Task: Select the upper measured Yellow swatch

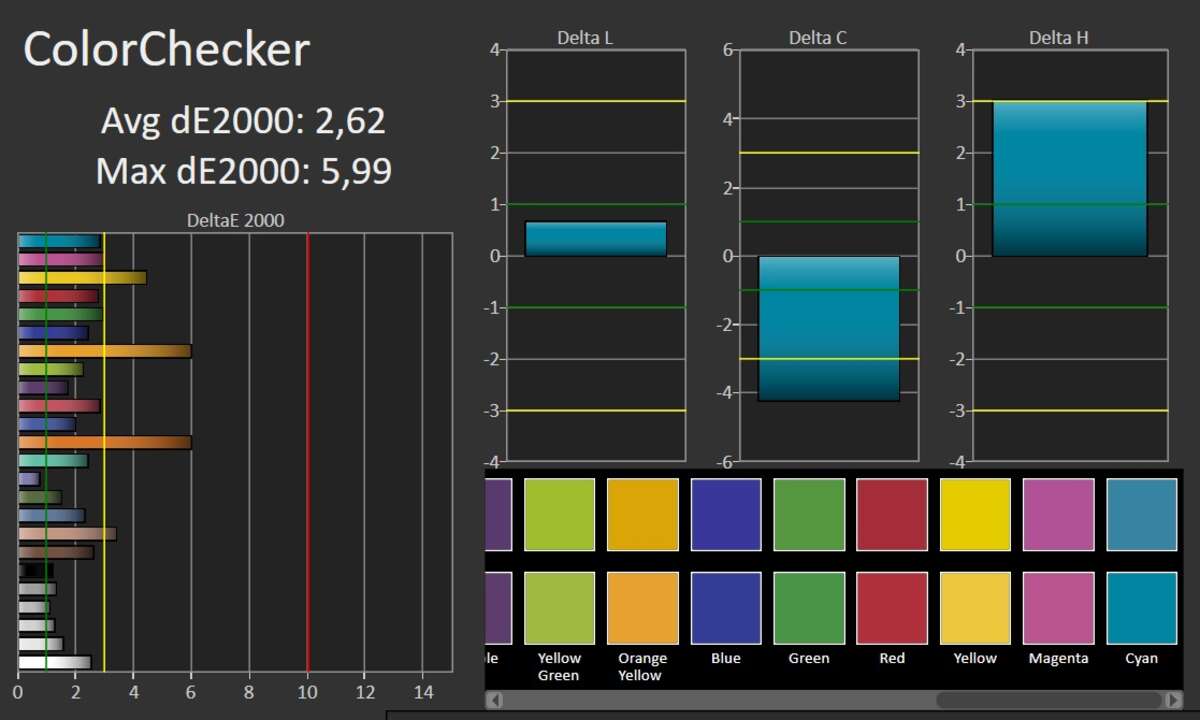Action: [x=975, y=514]
